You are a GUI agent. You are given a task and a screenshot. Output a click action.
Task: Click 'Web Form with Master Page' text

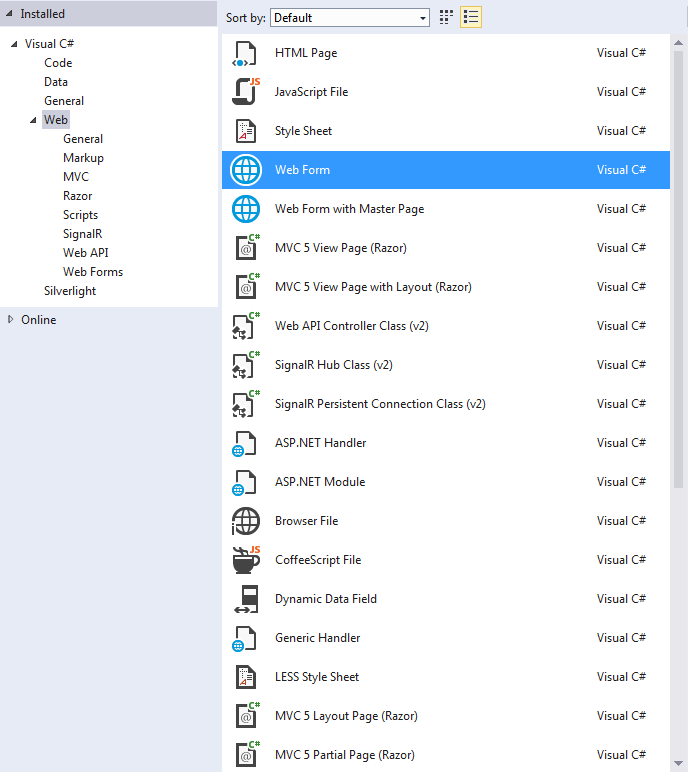[349, 209]
